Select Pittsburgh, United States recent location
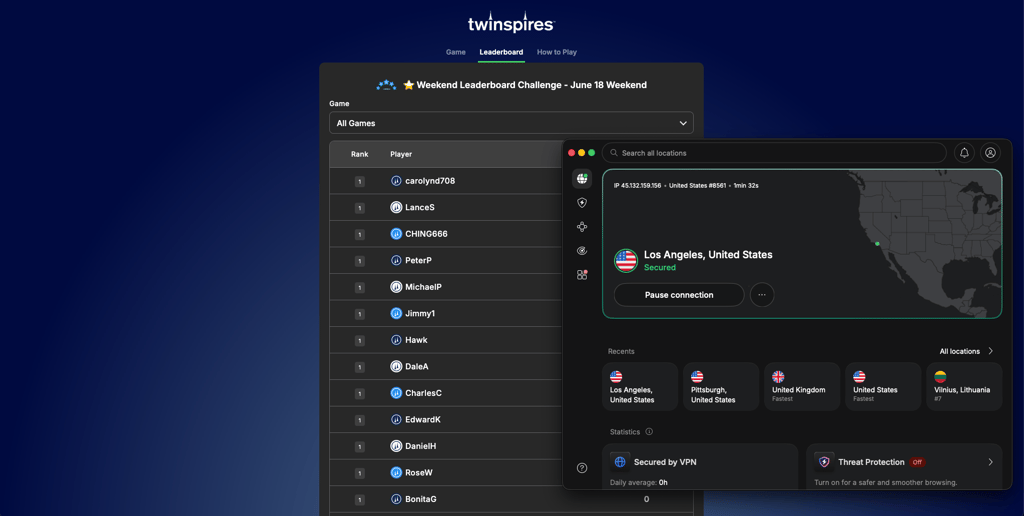Screen dimensions: 1024x516 (721, 387)
